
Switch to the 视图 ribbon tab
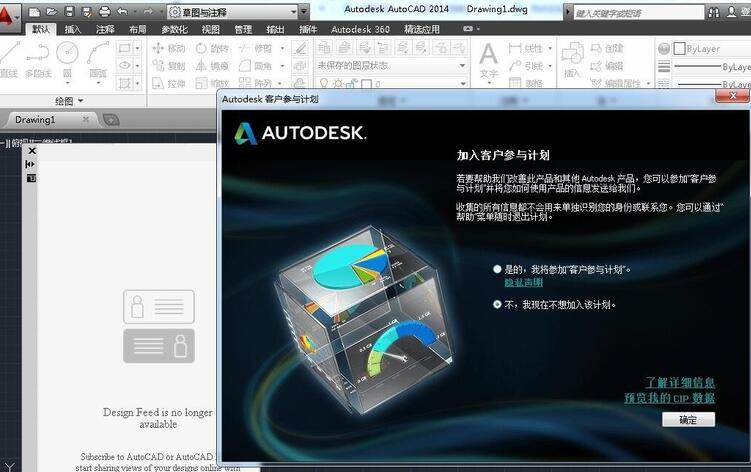coord(210,29)
